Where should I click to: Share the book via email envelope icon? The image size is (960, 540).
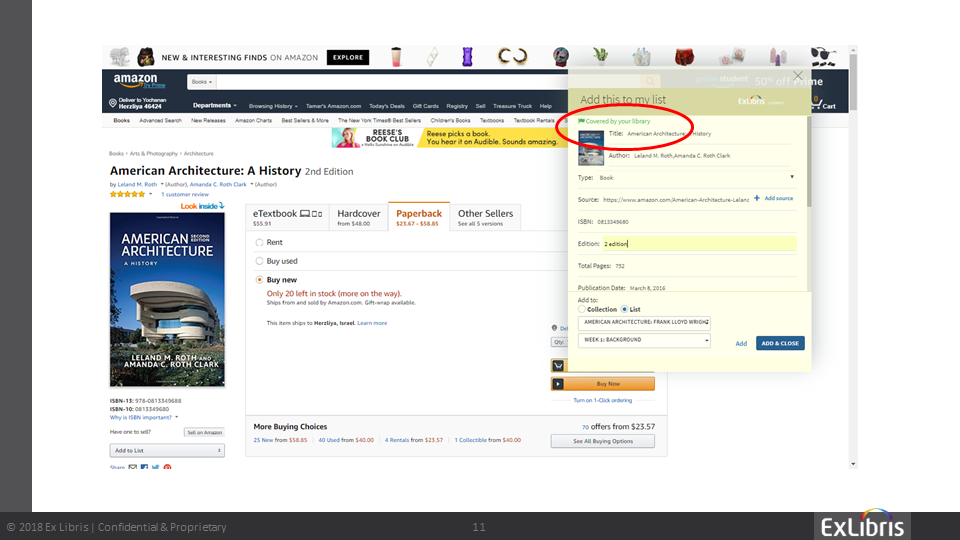(133, 467)
